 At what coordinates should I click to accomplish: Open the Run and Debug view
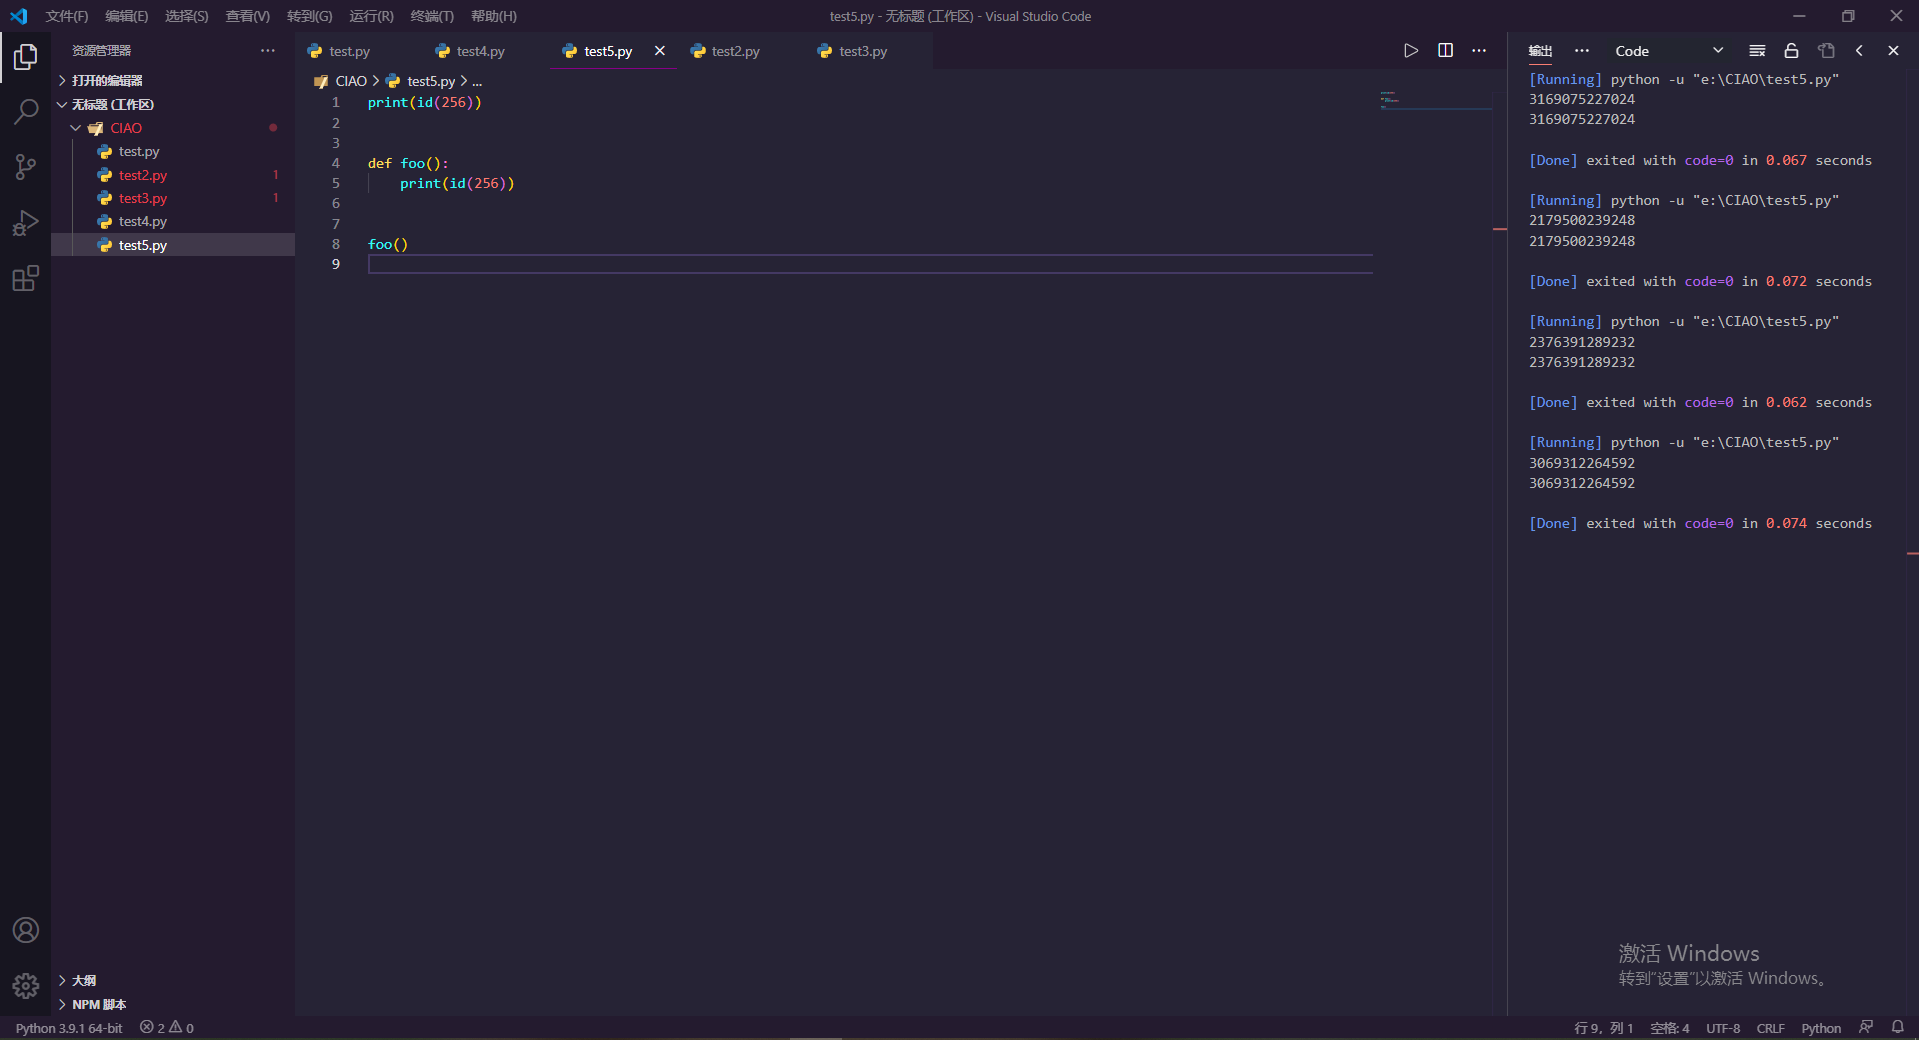coord(26,223)
